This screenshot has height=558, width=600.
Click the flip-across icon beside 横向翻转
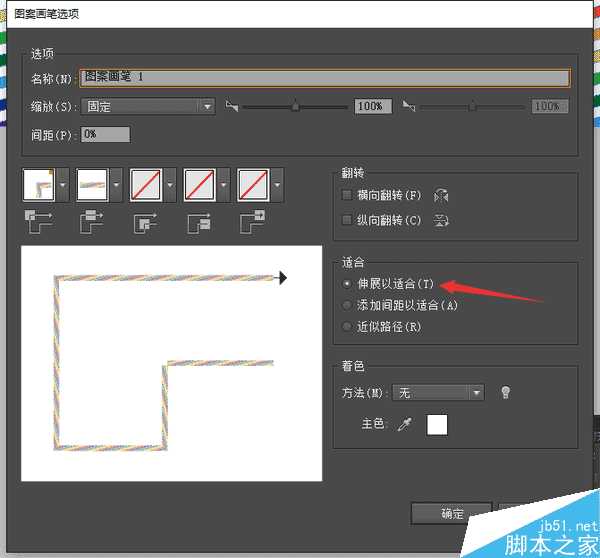tap(441, 196)
